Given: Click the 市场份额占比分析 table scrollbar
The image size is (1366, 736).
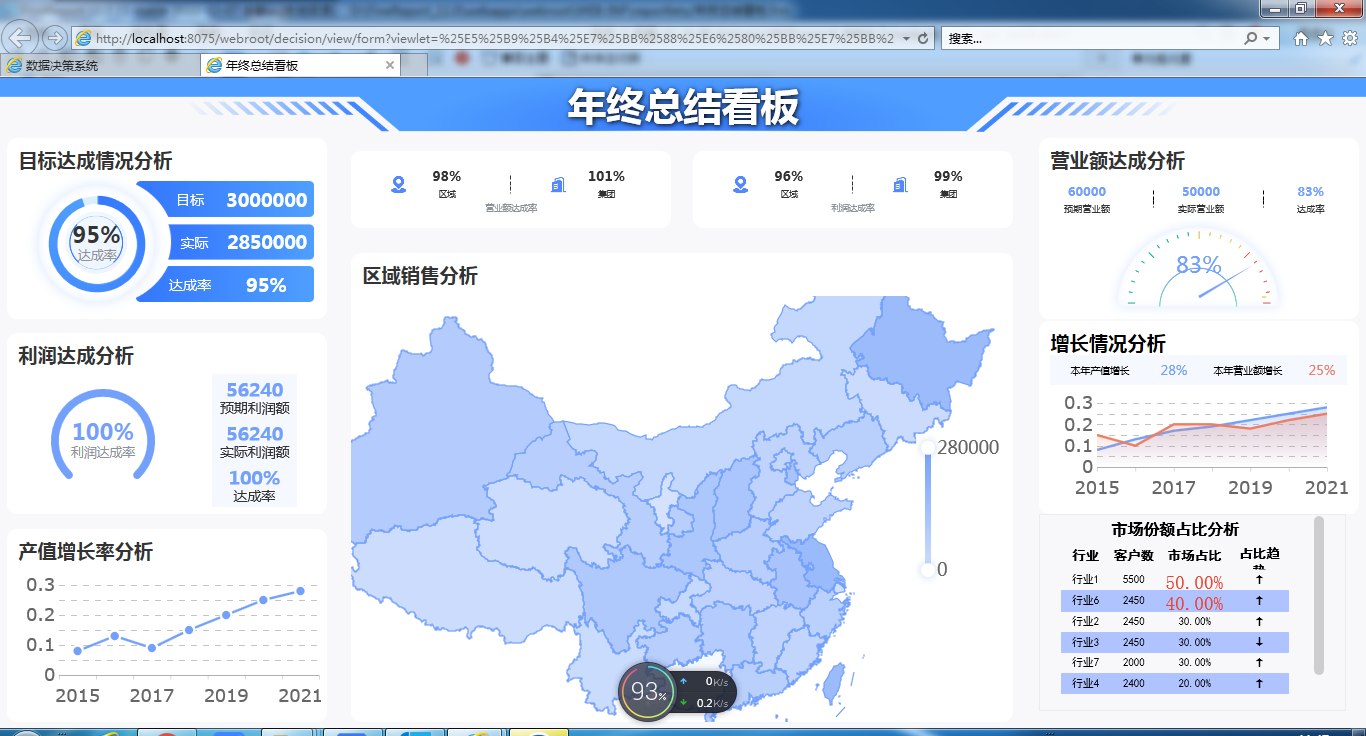Looking at the screenshot, I should coord(1318,595).
